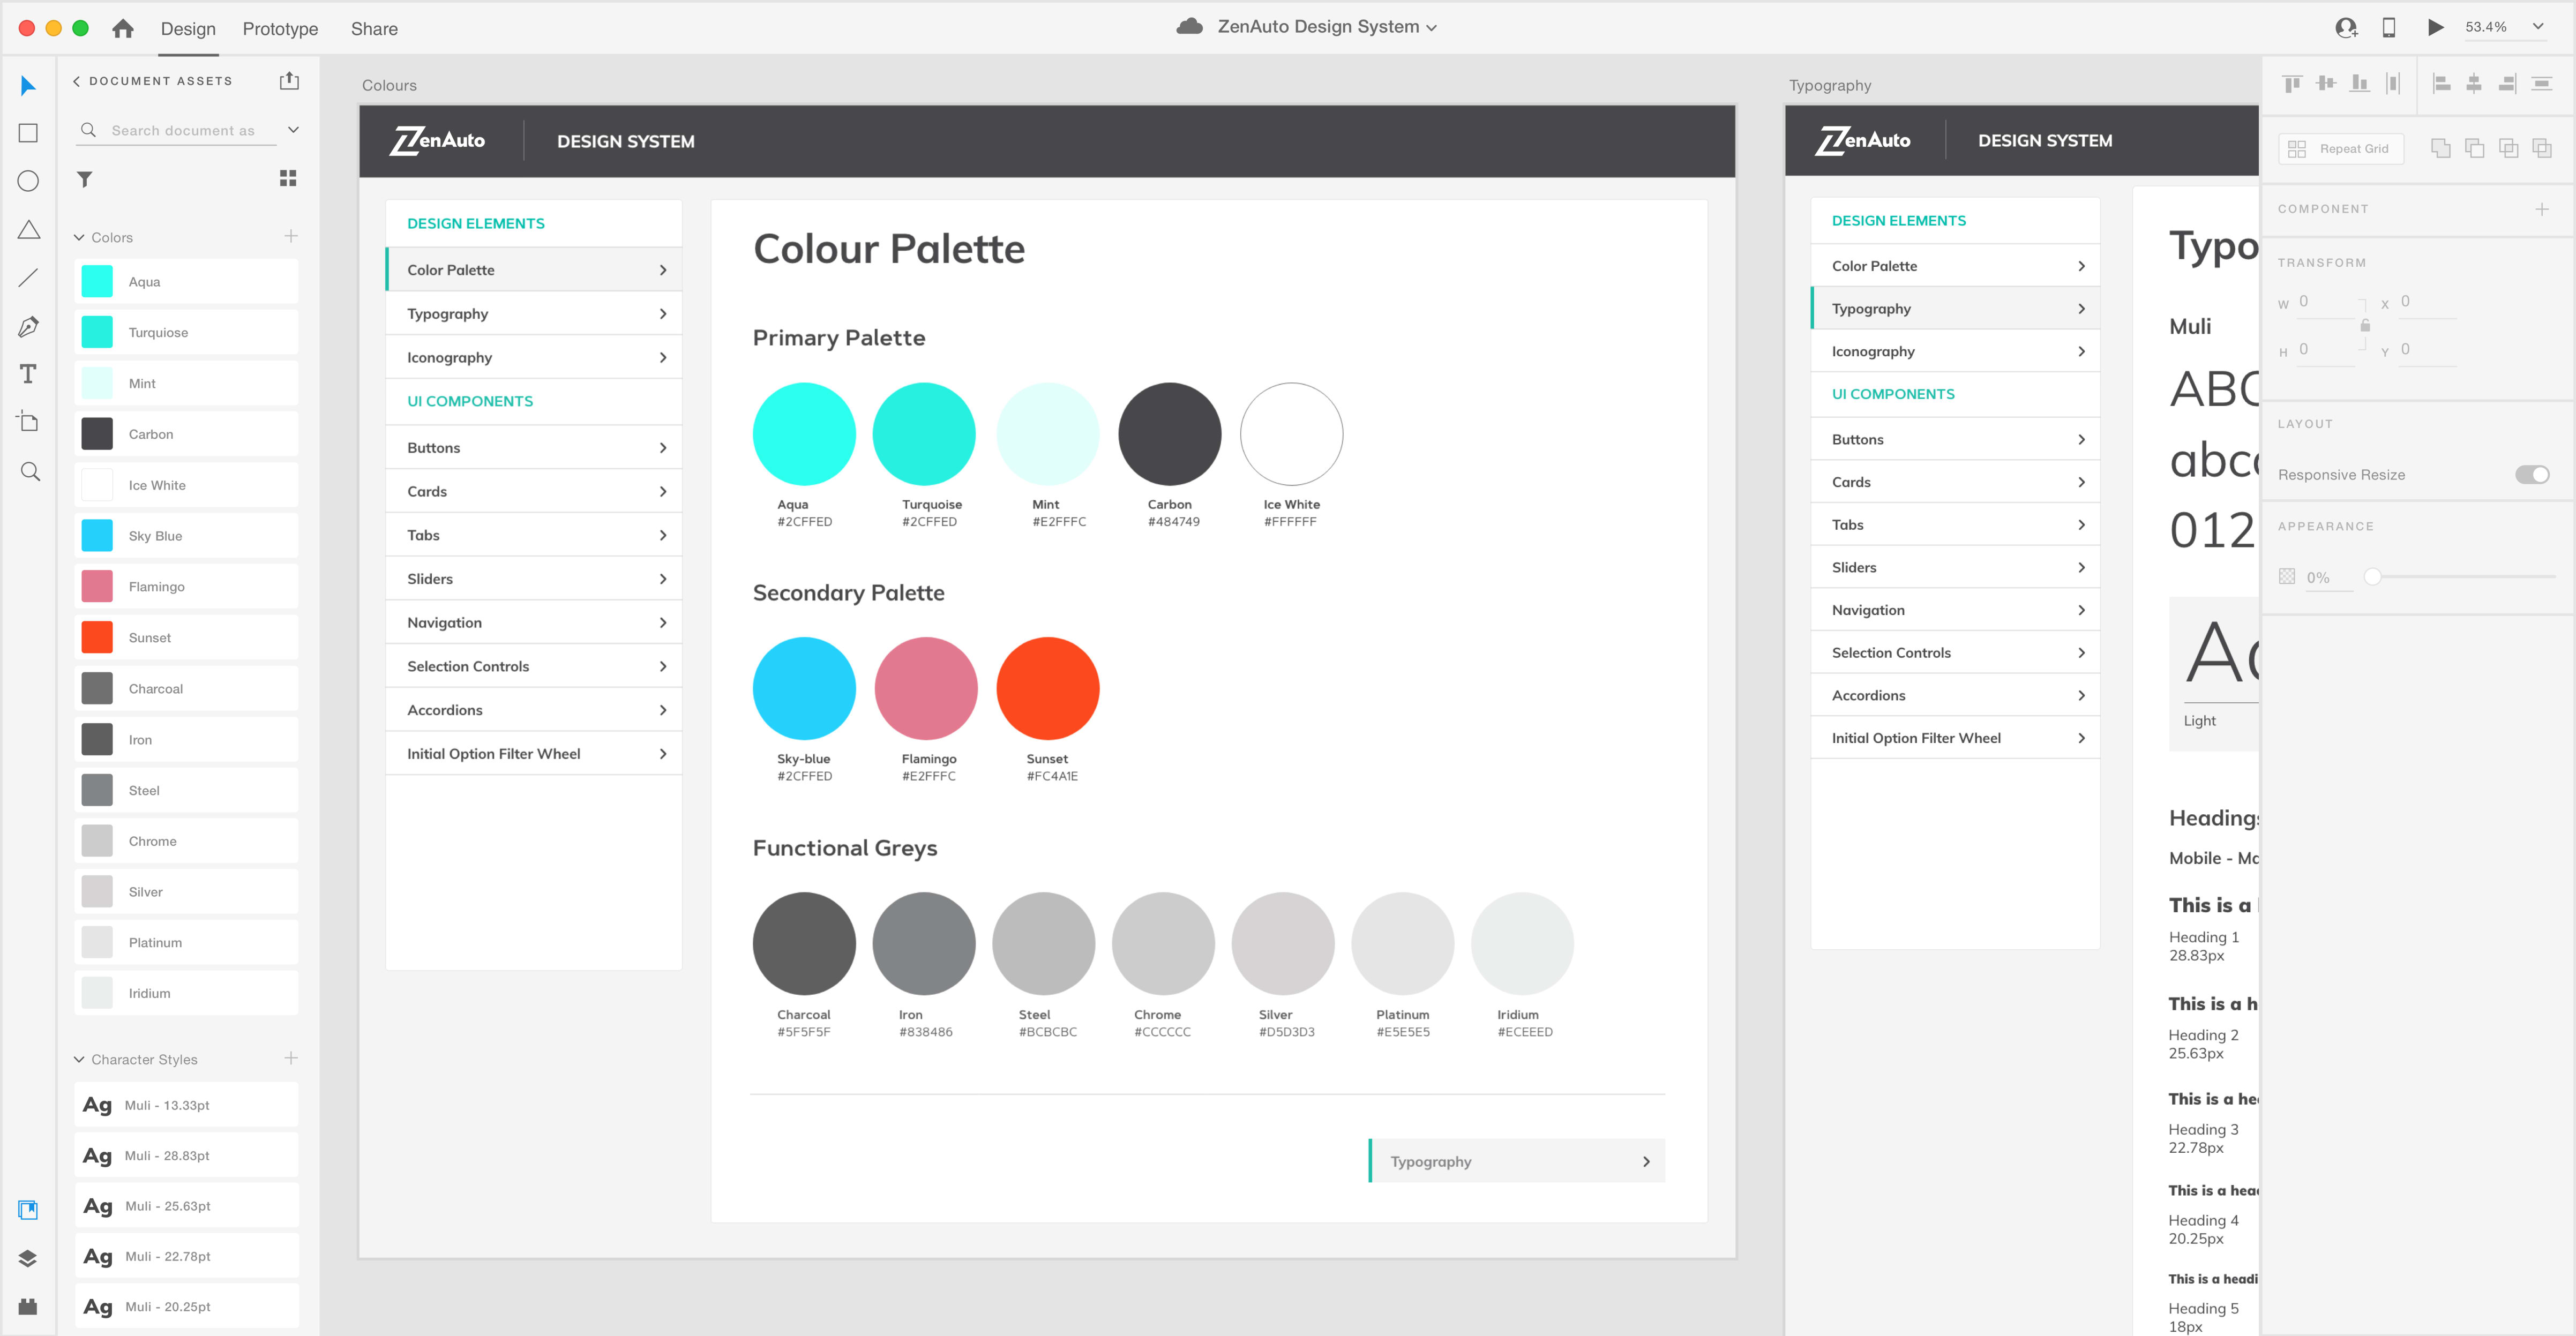Collapse the Colors assets section
Image resolution: width=2576 pixels, height=1336 pixels.
(x=79, y=237)
